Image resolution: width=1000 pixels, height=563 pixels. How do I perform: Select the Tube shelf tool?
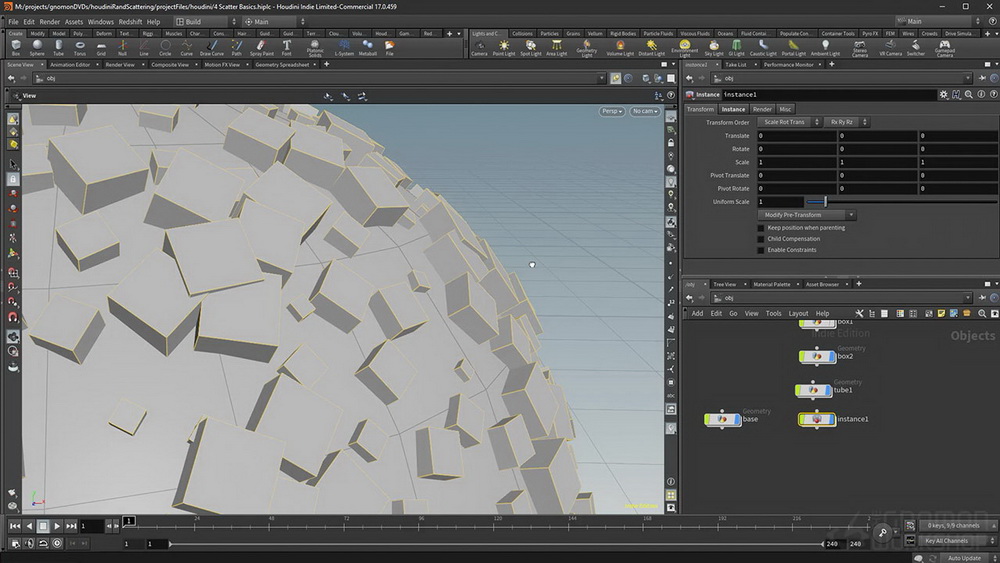click(x=59, y=48)
